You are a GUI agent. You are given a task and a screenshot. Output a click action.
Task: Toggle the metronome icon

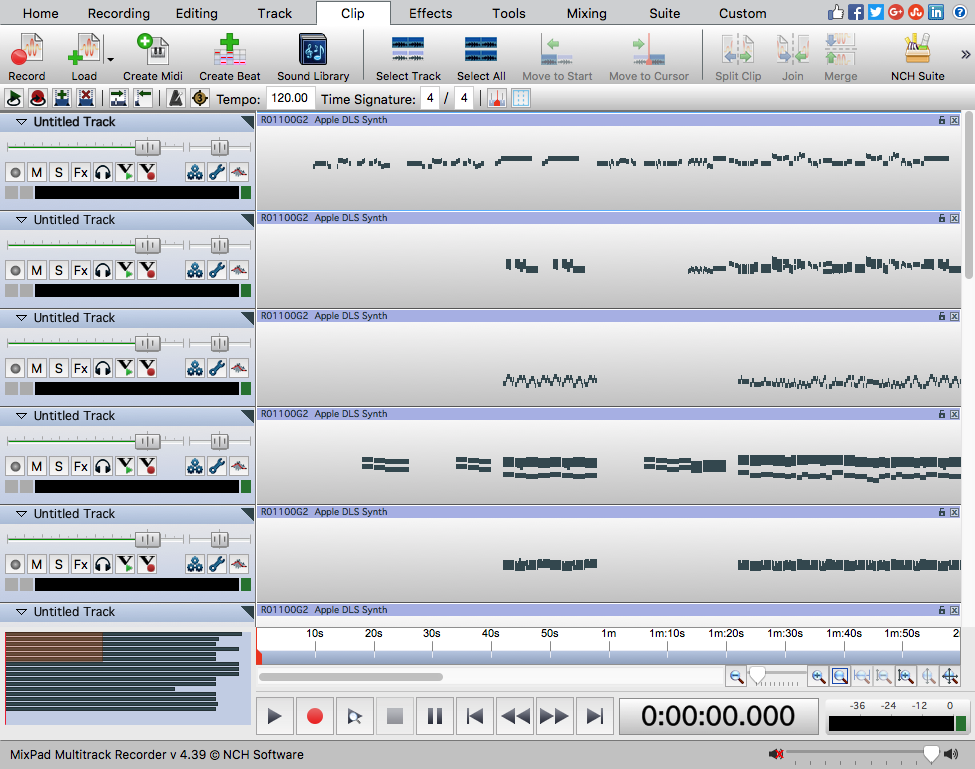pyautogui.click(x=176, y=98)
